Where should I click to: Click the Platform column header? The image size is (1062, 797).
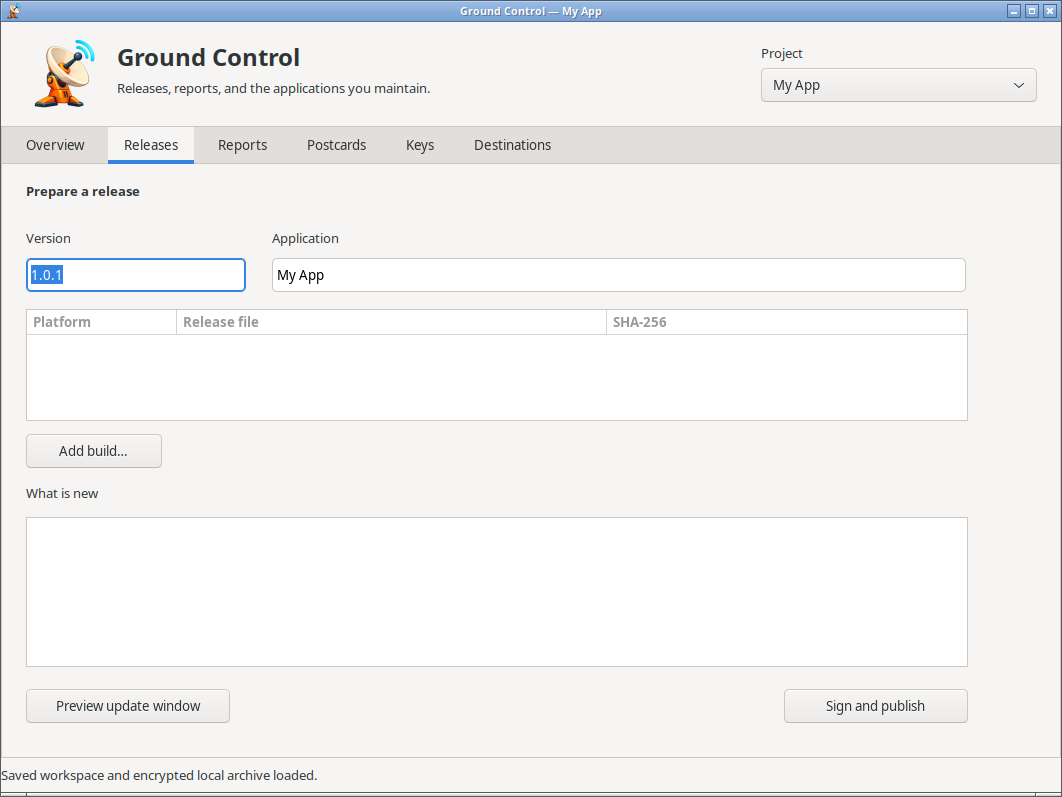coord(102,322)
